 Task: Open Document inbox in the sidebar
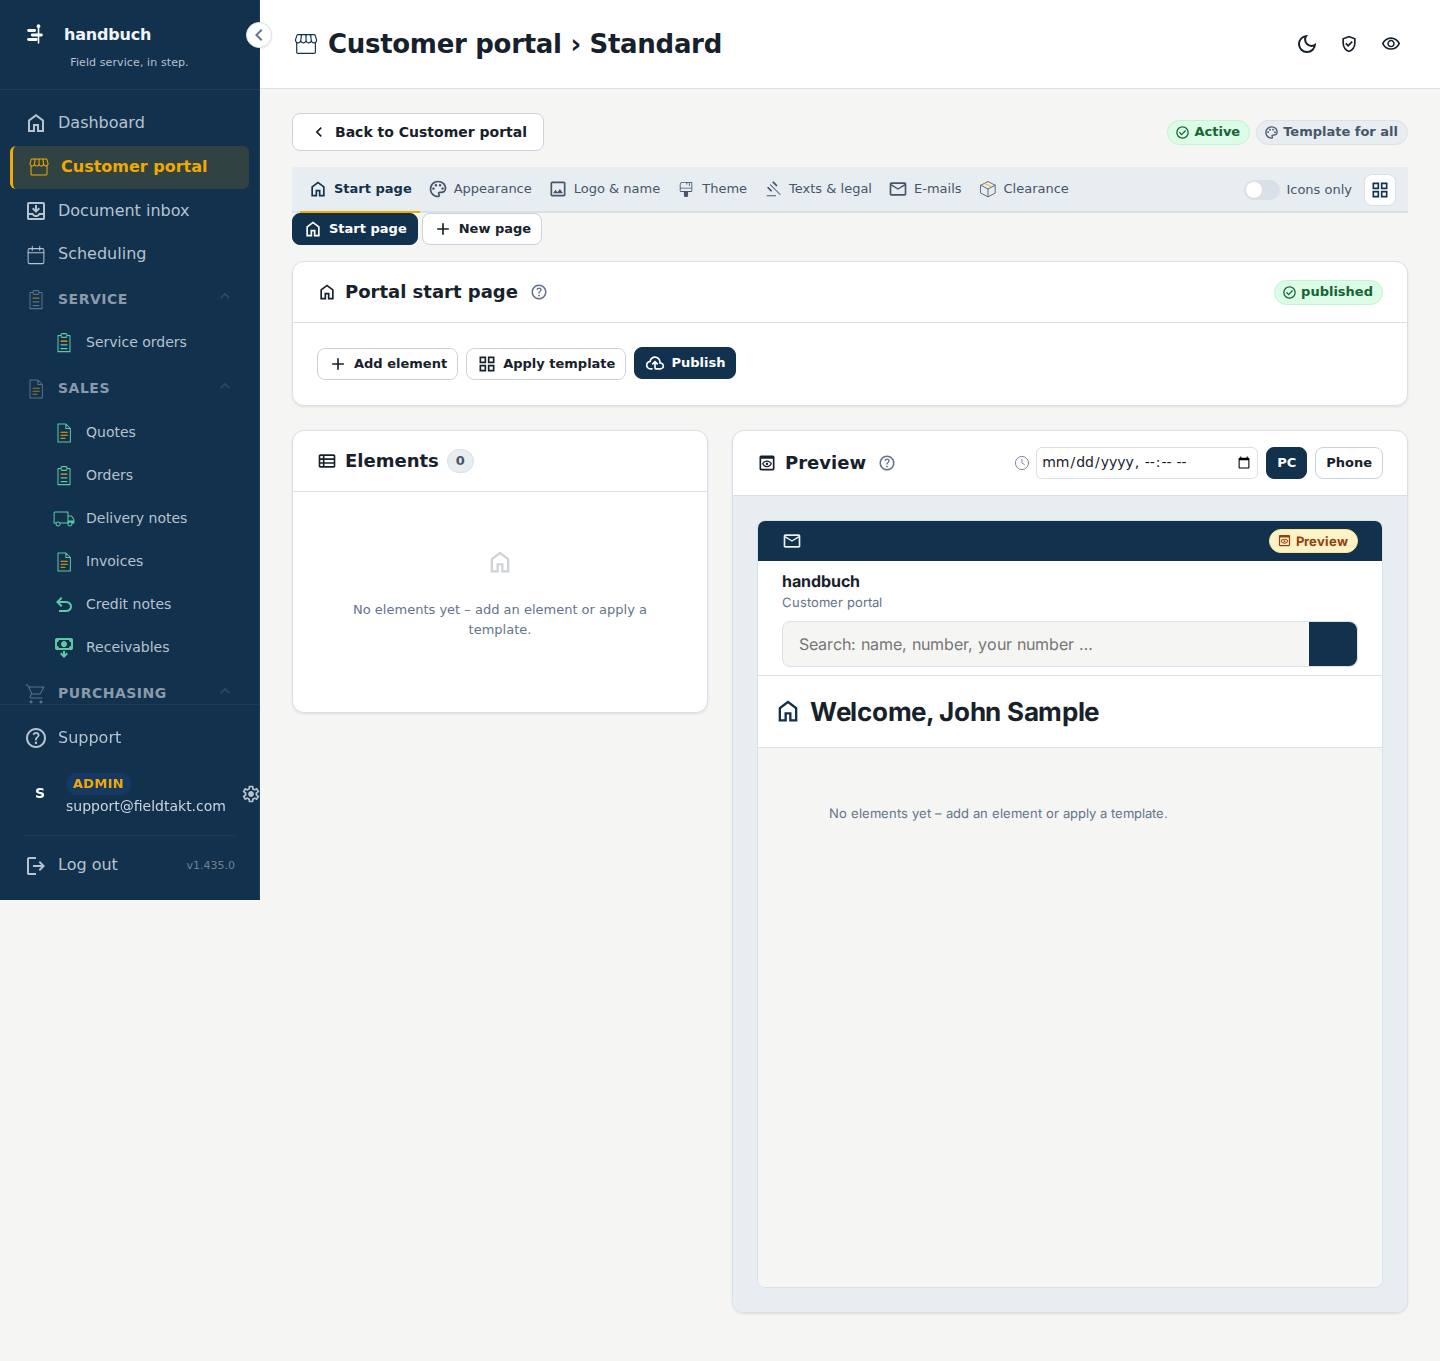130,210
